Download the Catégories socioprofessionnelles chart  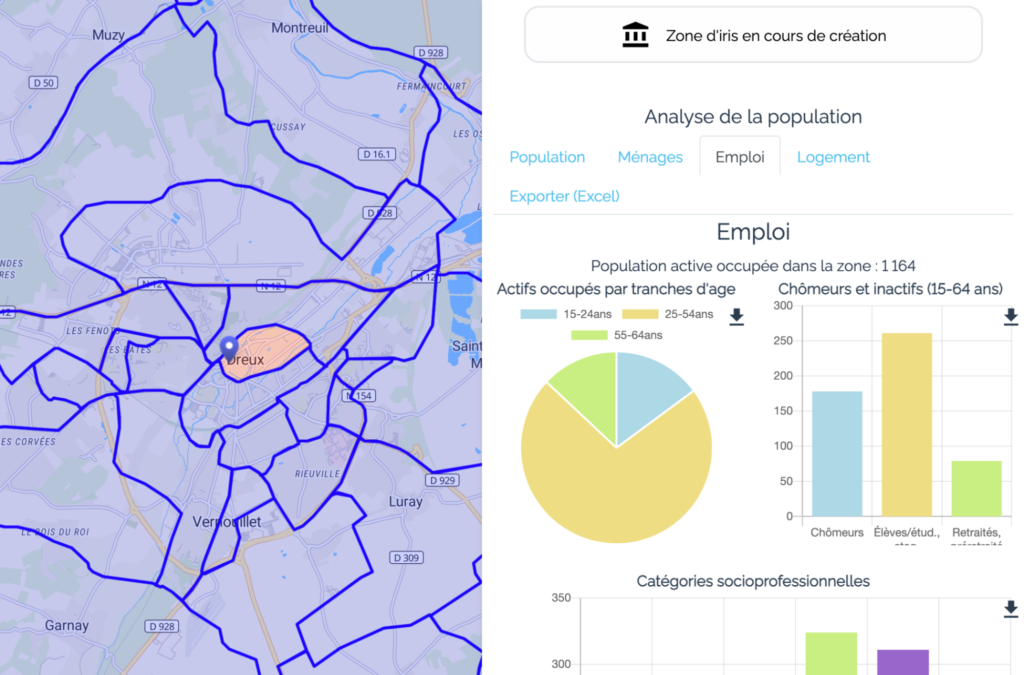coord(1010,607)
